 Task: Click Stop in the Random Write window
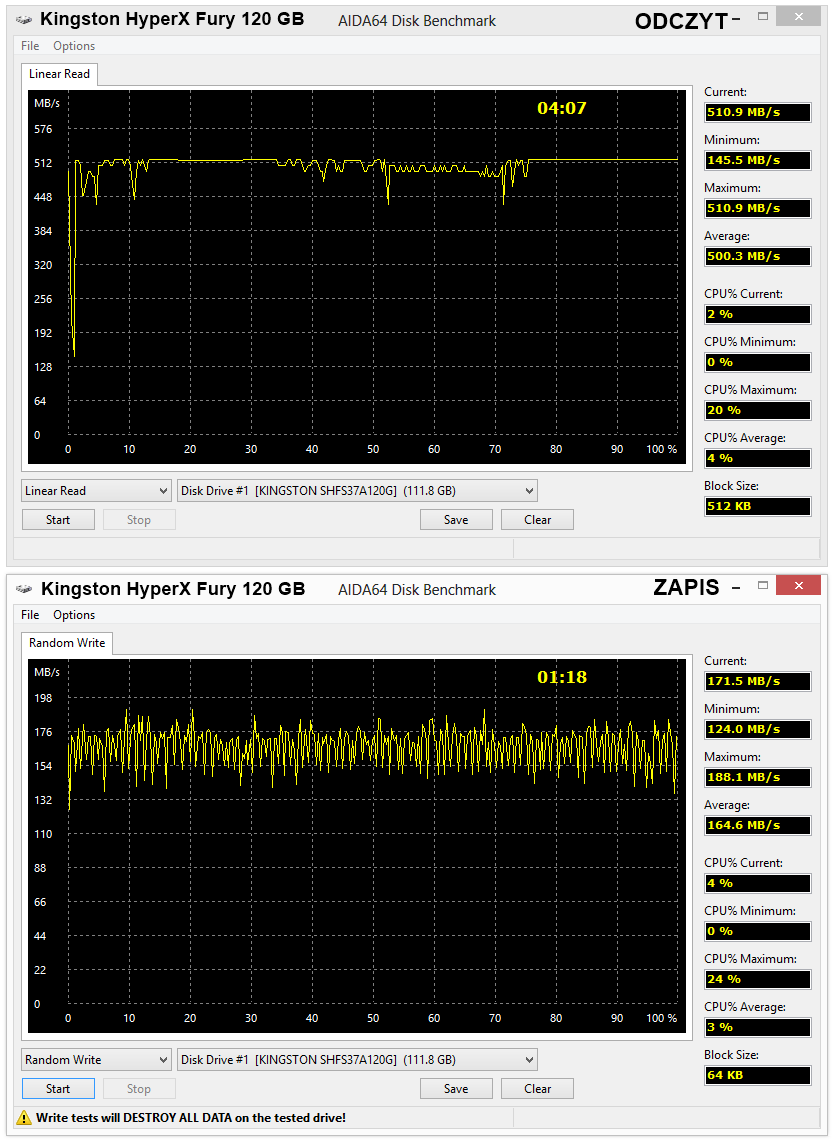tap(139, 1089)
